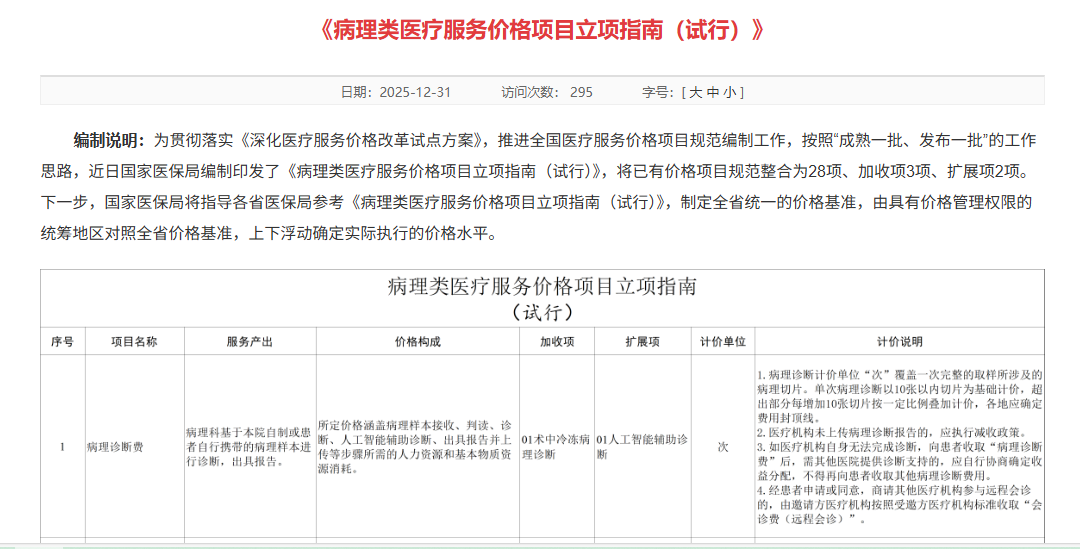
Task: Click the 01术中冷冻病理诊断 surcharge cell
Action: click(556, 446)
